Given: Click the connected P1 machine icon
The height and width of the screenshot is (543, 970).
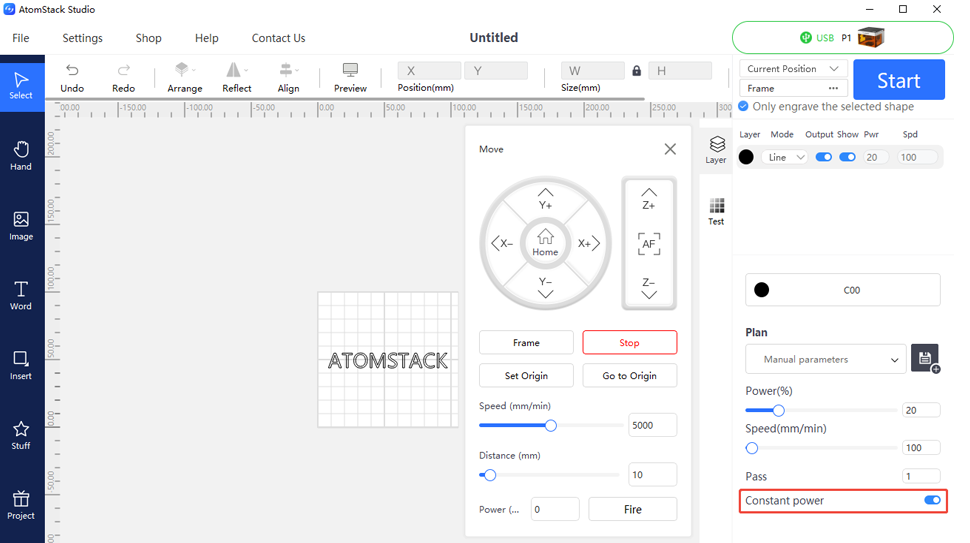Looking at the screenshot, I should [871, 37].
